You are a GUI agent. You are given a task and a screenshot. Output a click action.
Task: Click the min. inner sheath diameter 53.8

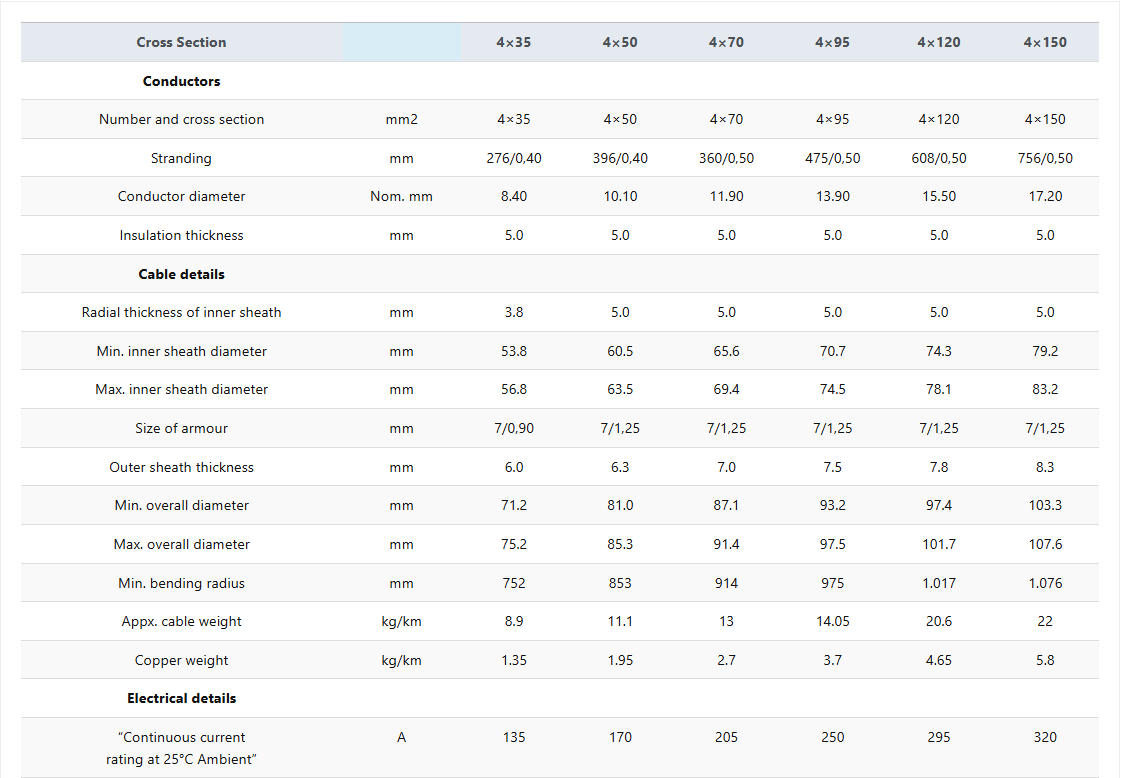tap(514, 351)
